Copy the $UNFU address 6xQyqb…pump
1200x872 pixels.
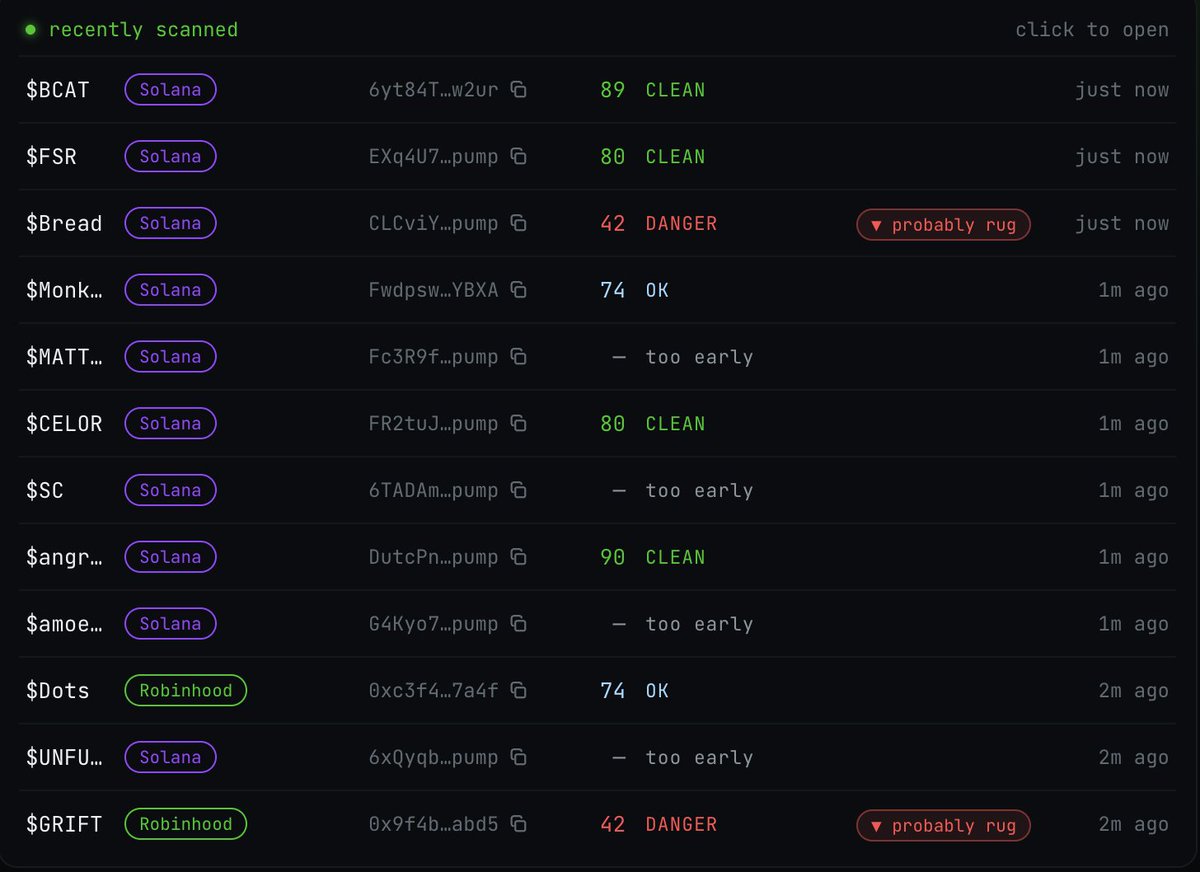click(x=518, y=757)
